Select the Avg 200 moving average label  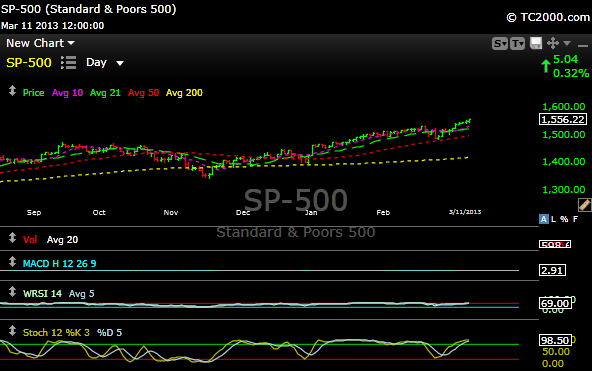pyautogui.click(x=184, y=93)
